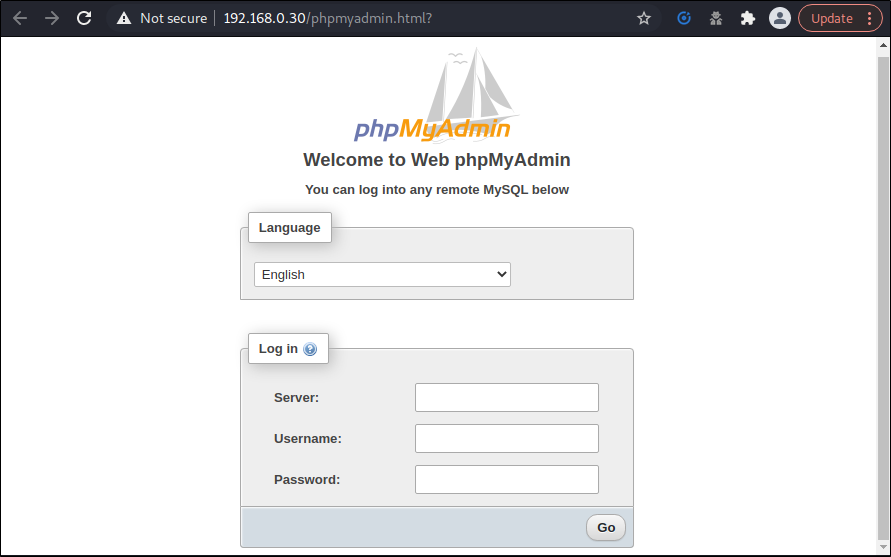Open the Extensions puzzle piece menu
891x557 pixels.
click(748, 18)
